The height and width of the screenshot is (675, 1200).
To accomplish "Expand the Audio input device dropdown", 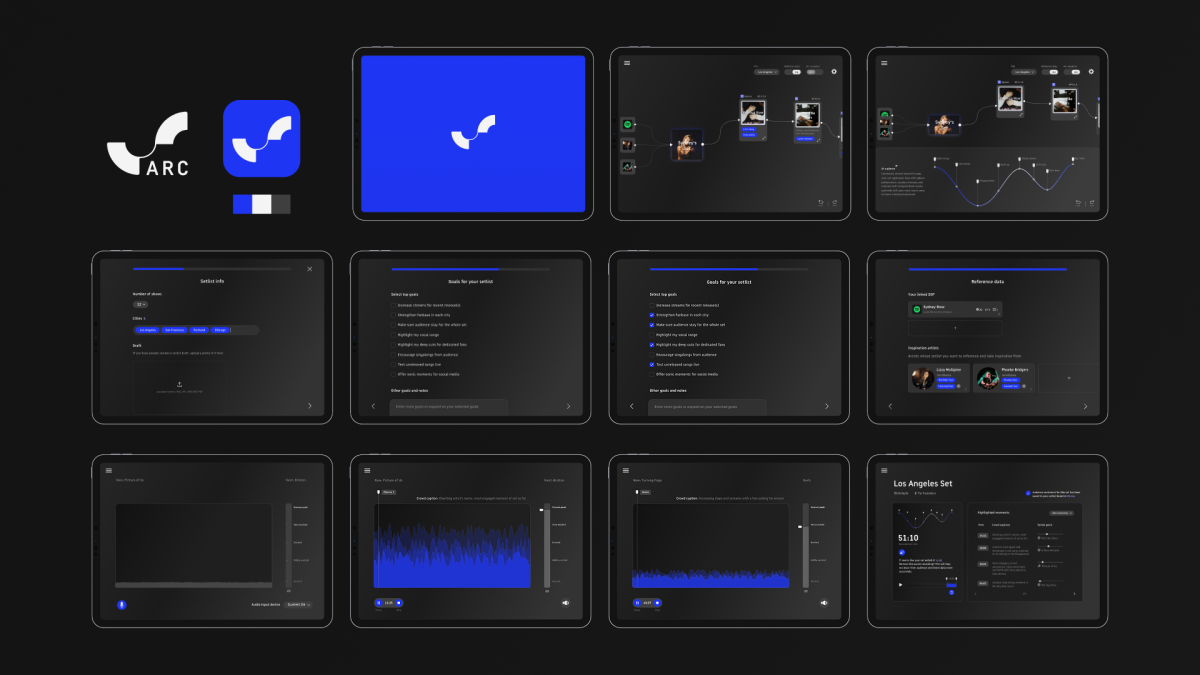I will (x=298, y=604).
